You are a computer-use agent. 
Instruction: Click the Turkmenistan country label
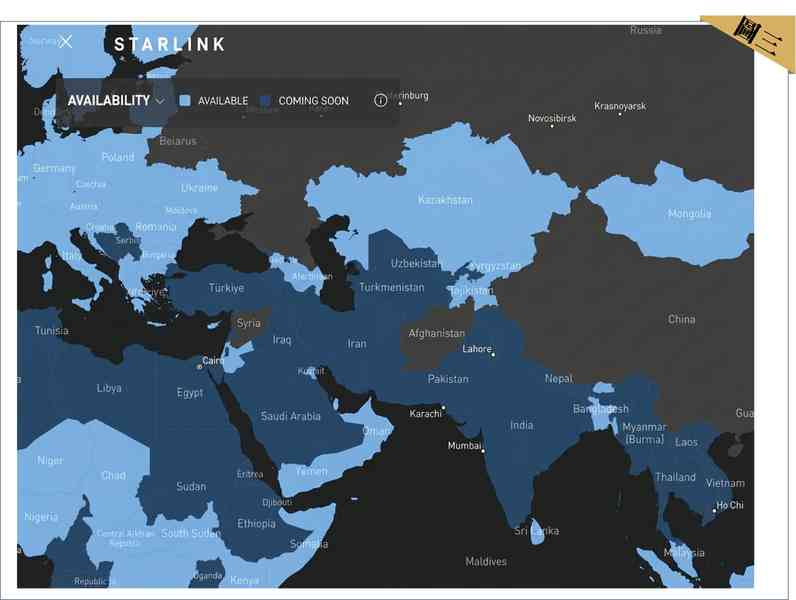[x=391, y=287]
